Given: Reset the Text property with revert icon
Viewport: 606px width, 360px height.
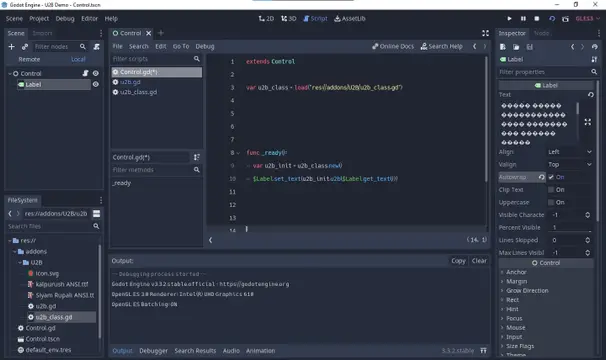Looking at the screenshot, I should (x=591, y=95).
